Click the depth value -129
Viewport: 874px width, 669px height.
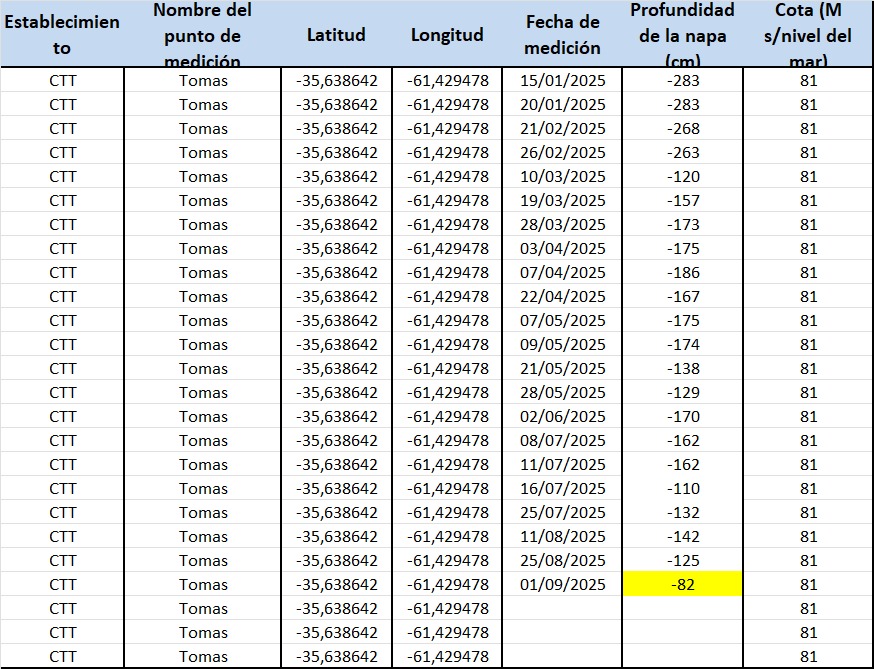[x=683, y=392]
